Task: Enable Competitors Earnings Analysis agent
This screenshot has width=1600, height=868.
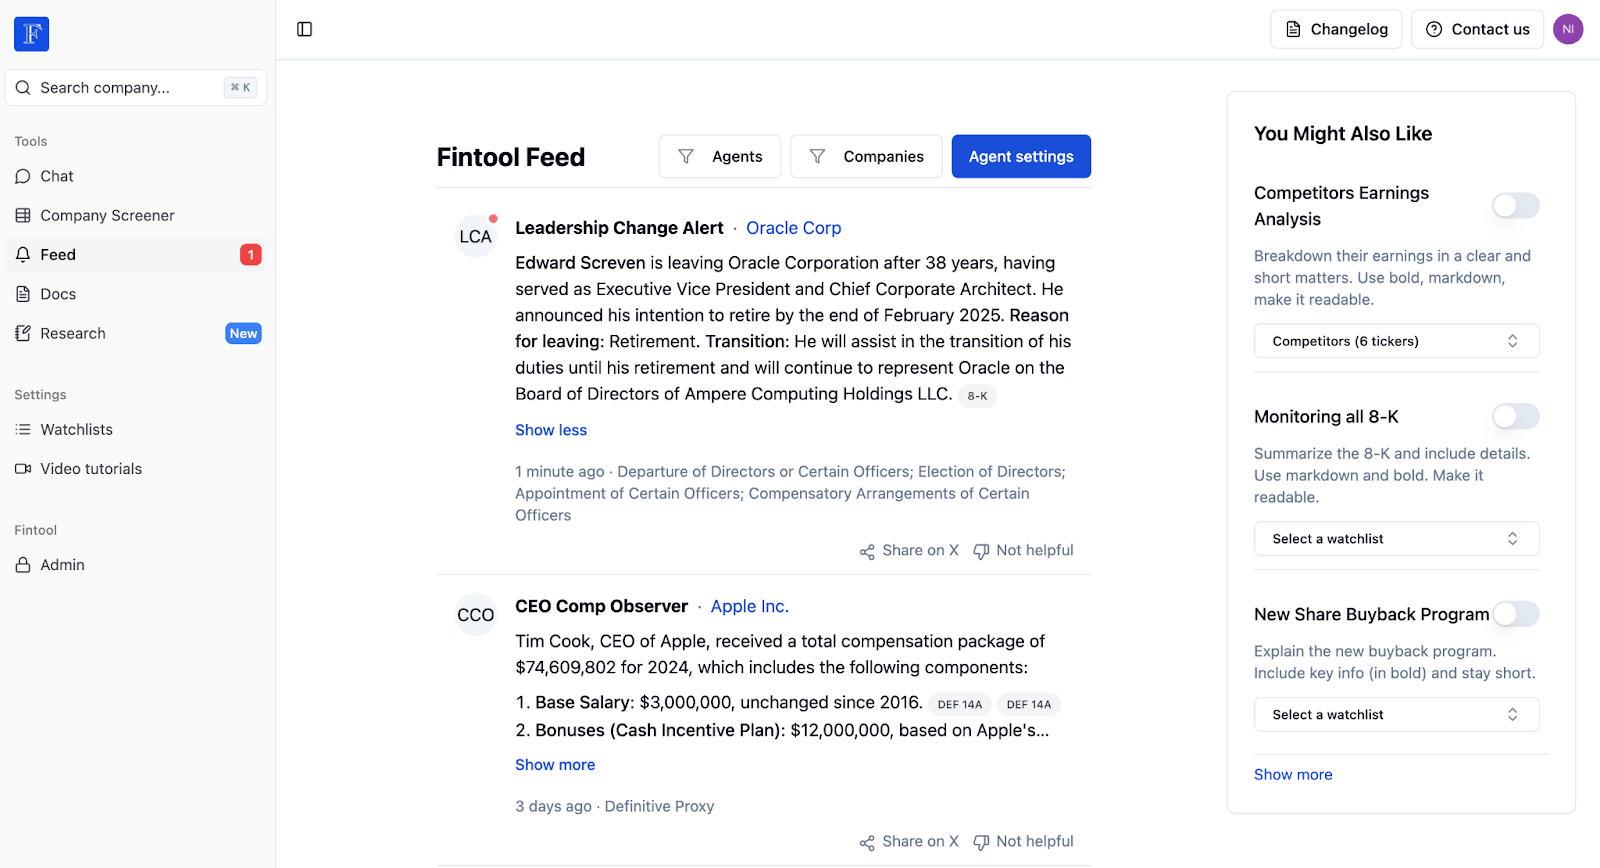Action: [x=1514, y=206]
